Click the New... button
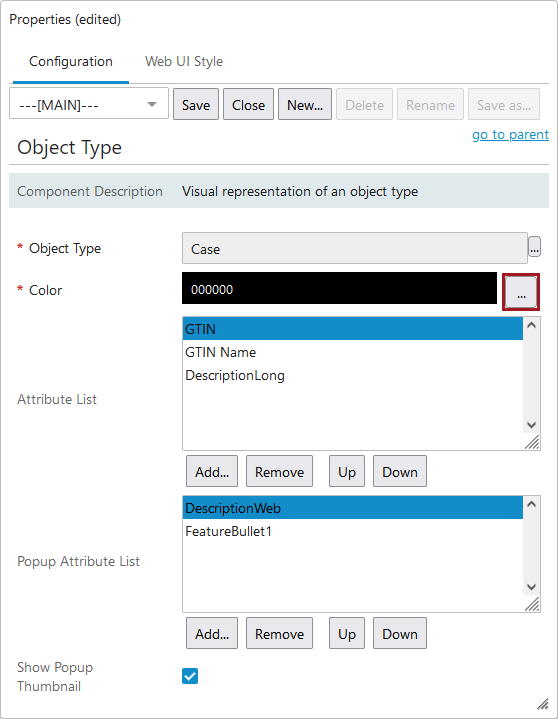 click(x=305, y=105)
